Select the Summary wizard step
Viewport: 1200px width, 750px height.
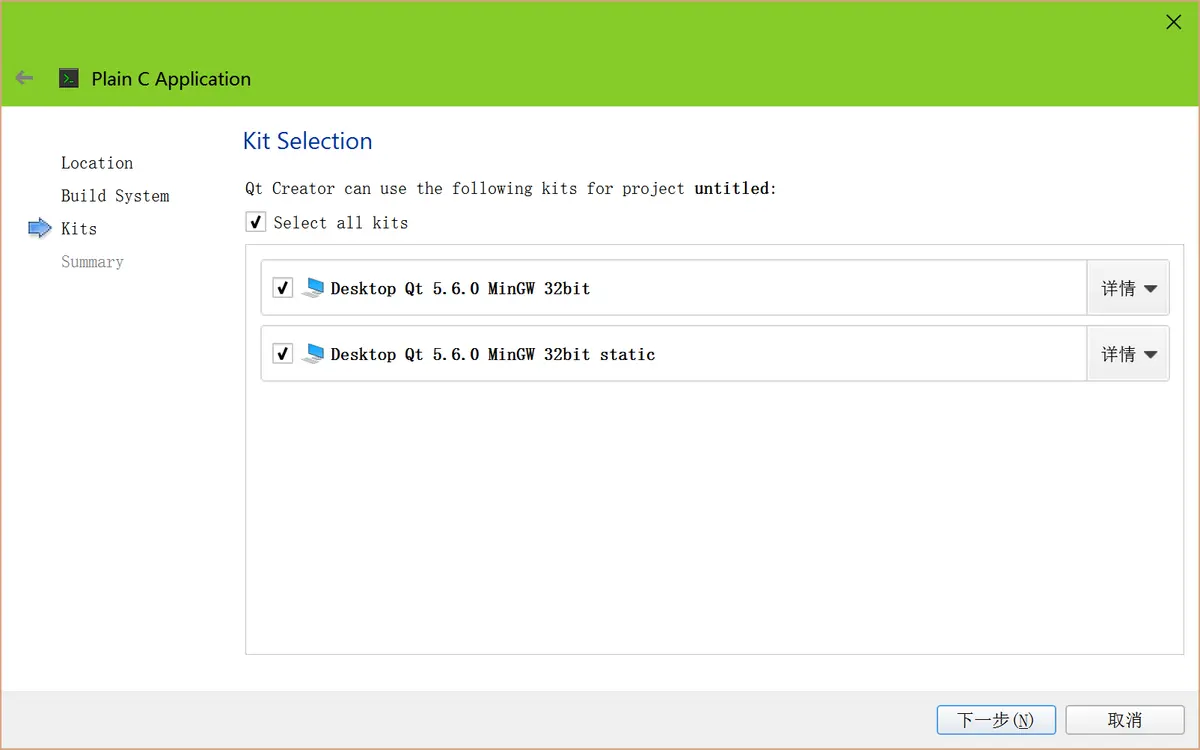[x=92, y=262]
